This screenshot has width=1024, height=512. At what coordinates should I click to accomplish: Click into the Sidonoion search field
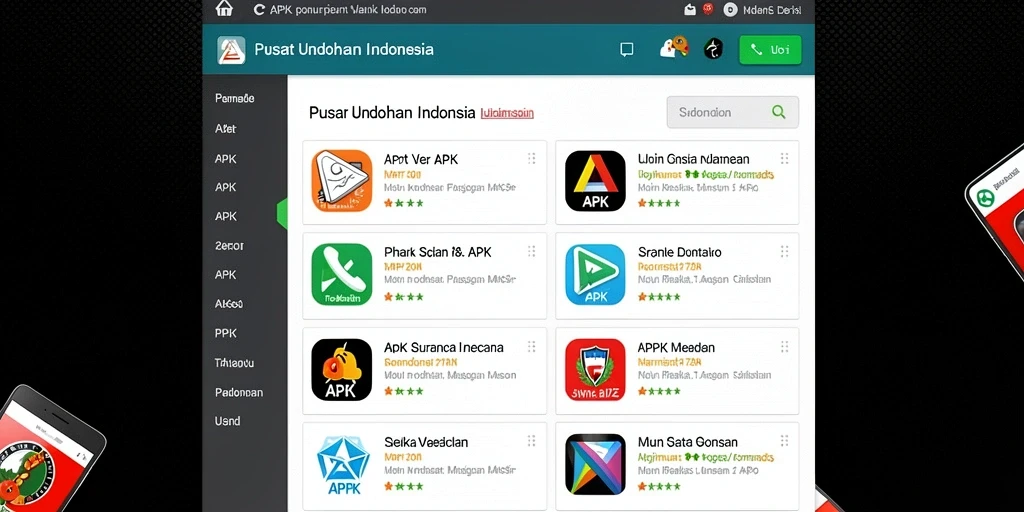point(732,112)
